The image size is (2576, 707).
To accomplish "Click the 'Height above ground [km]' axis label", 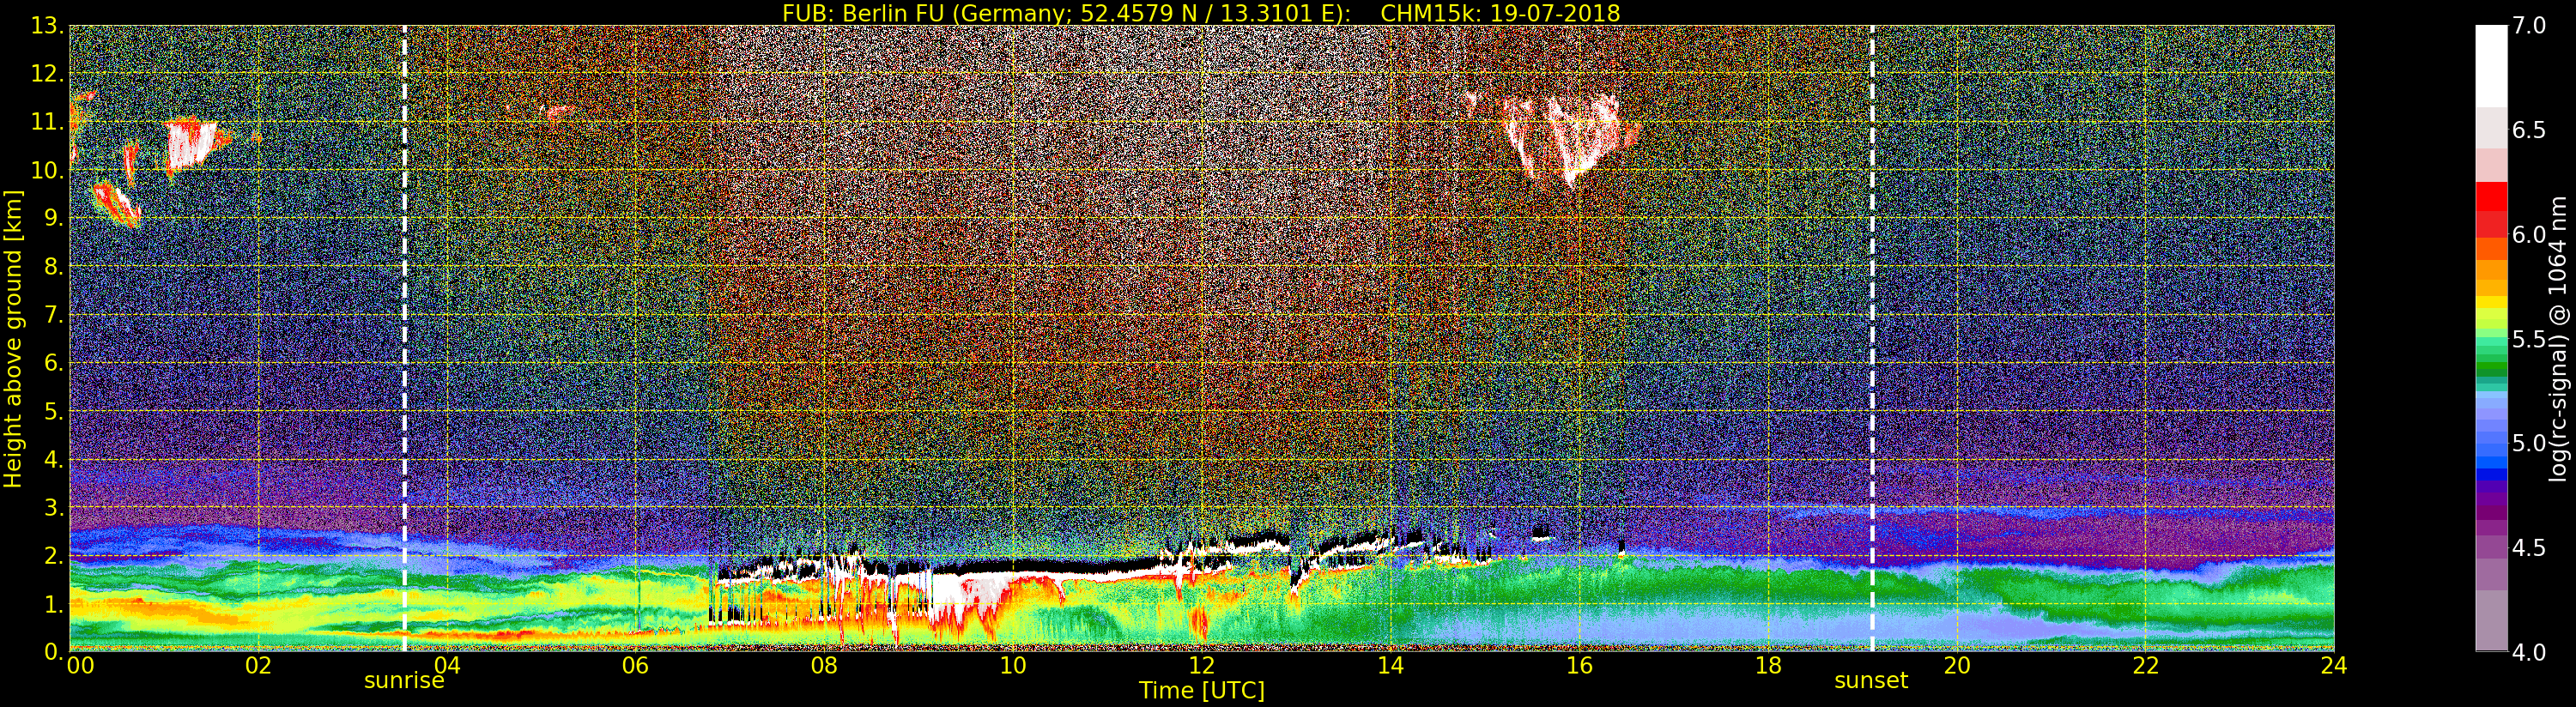I will [x=13, y=338].
